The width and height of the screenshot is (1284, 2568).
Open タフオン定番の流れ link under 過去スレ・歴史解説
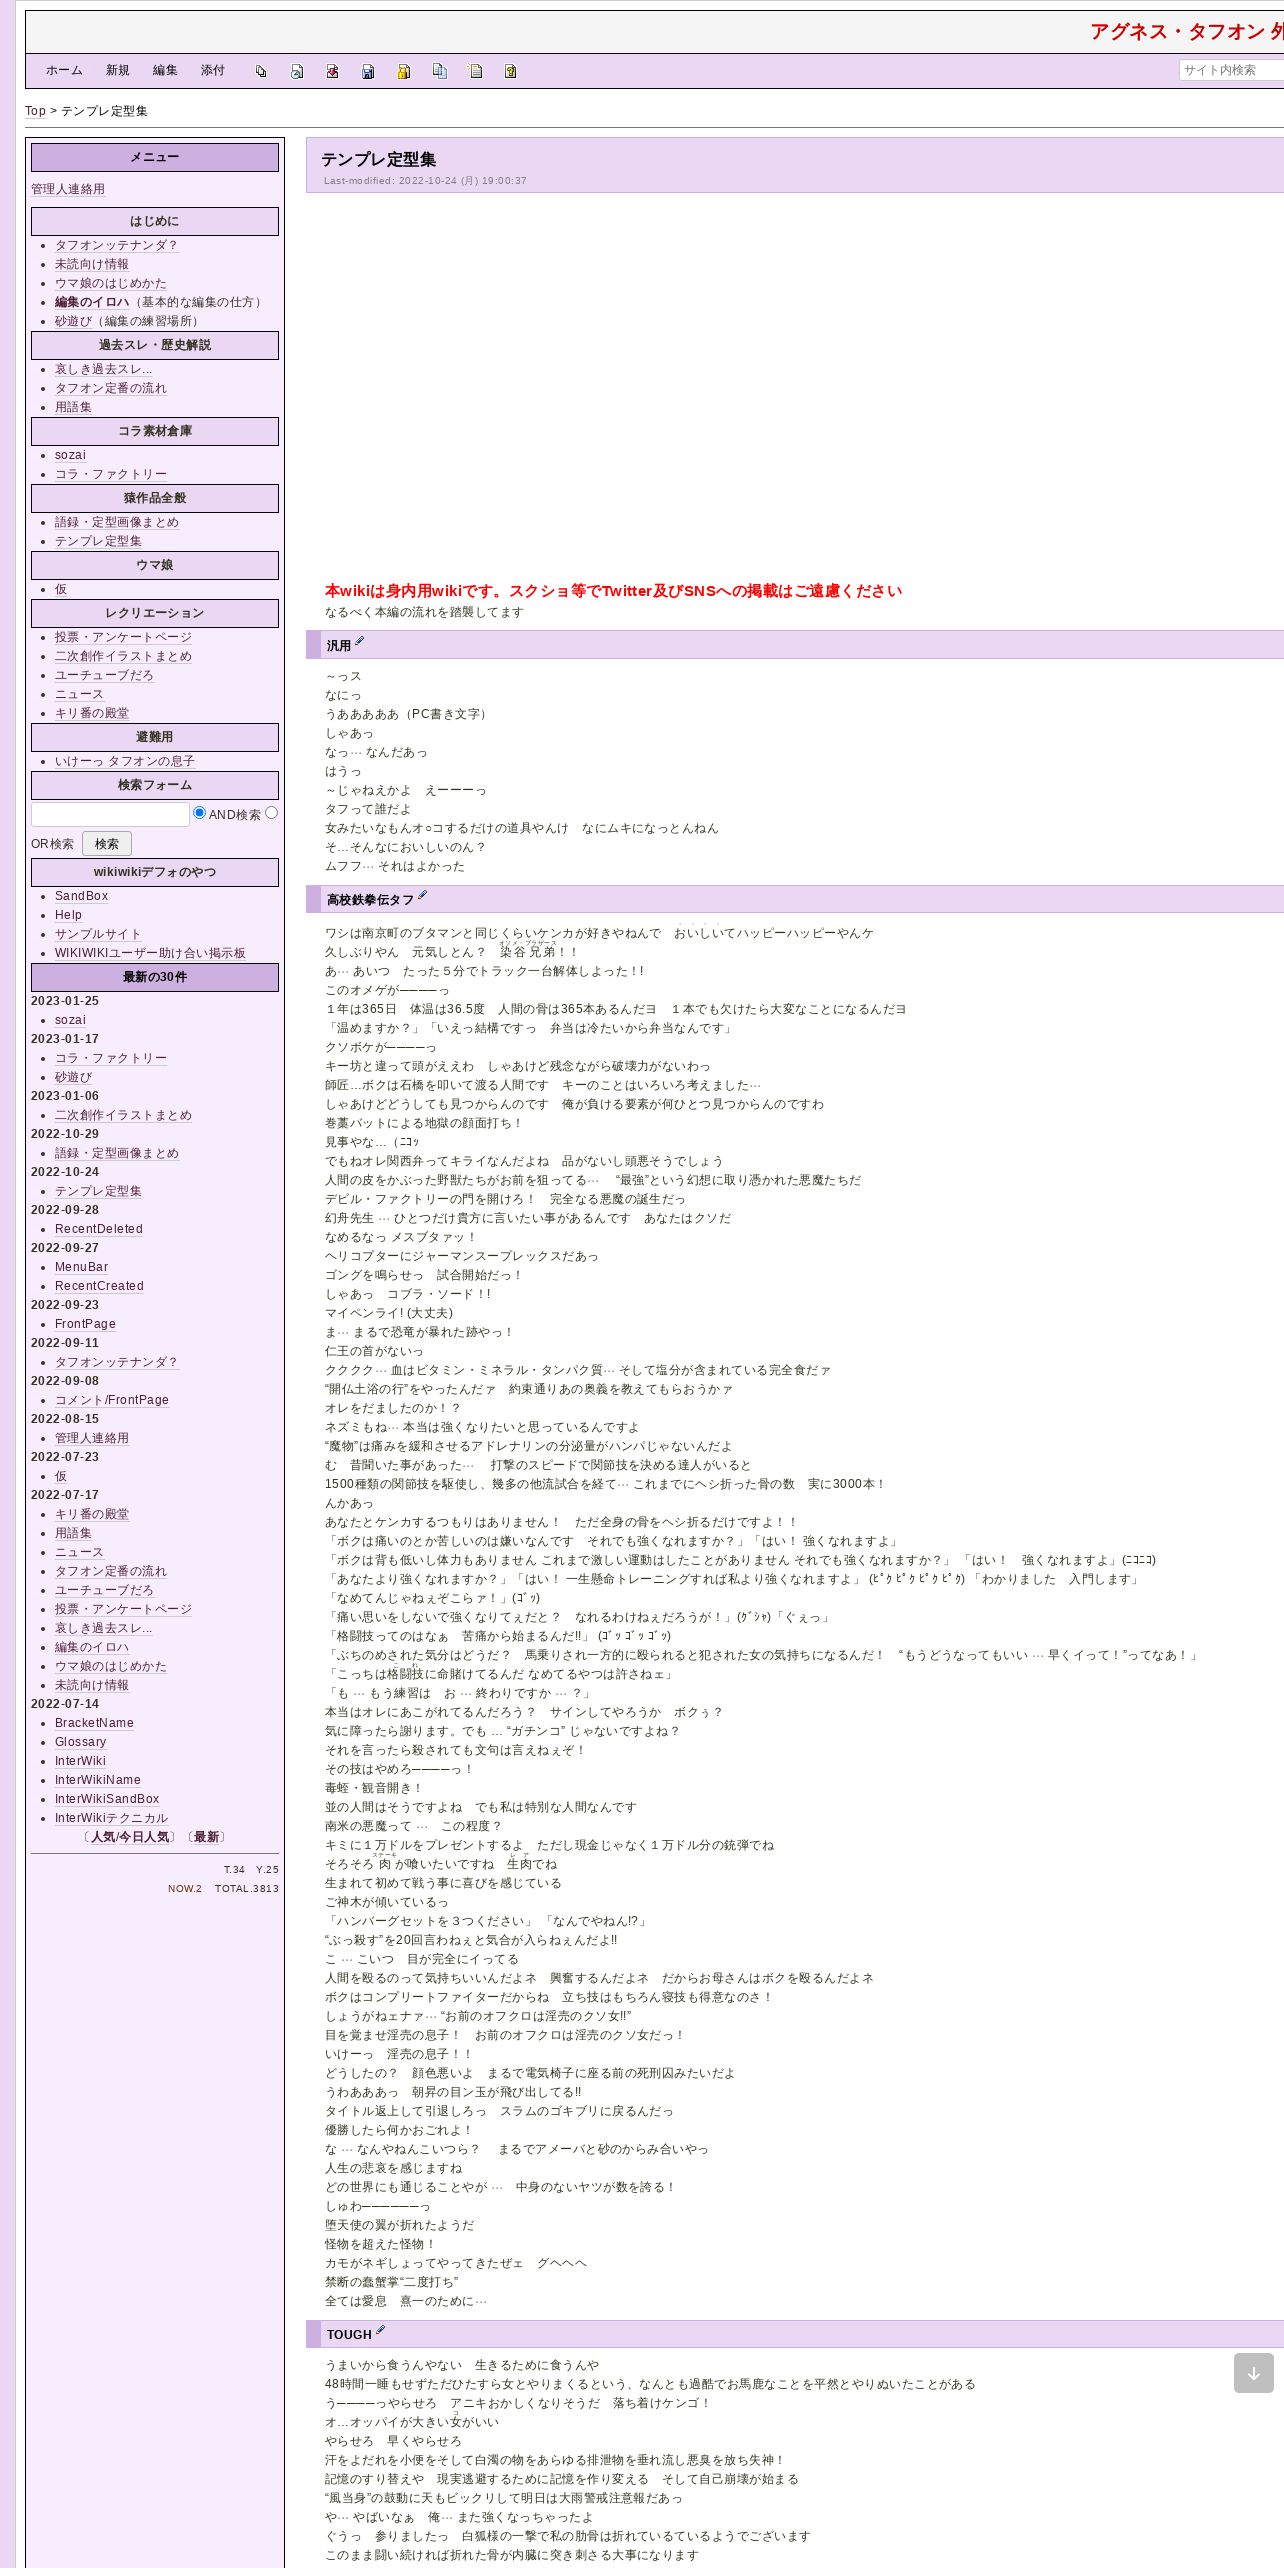111,388
